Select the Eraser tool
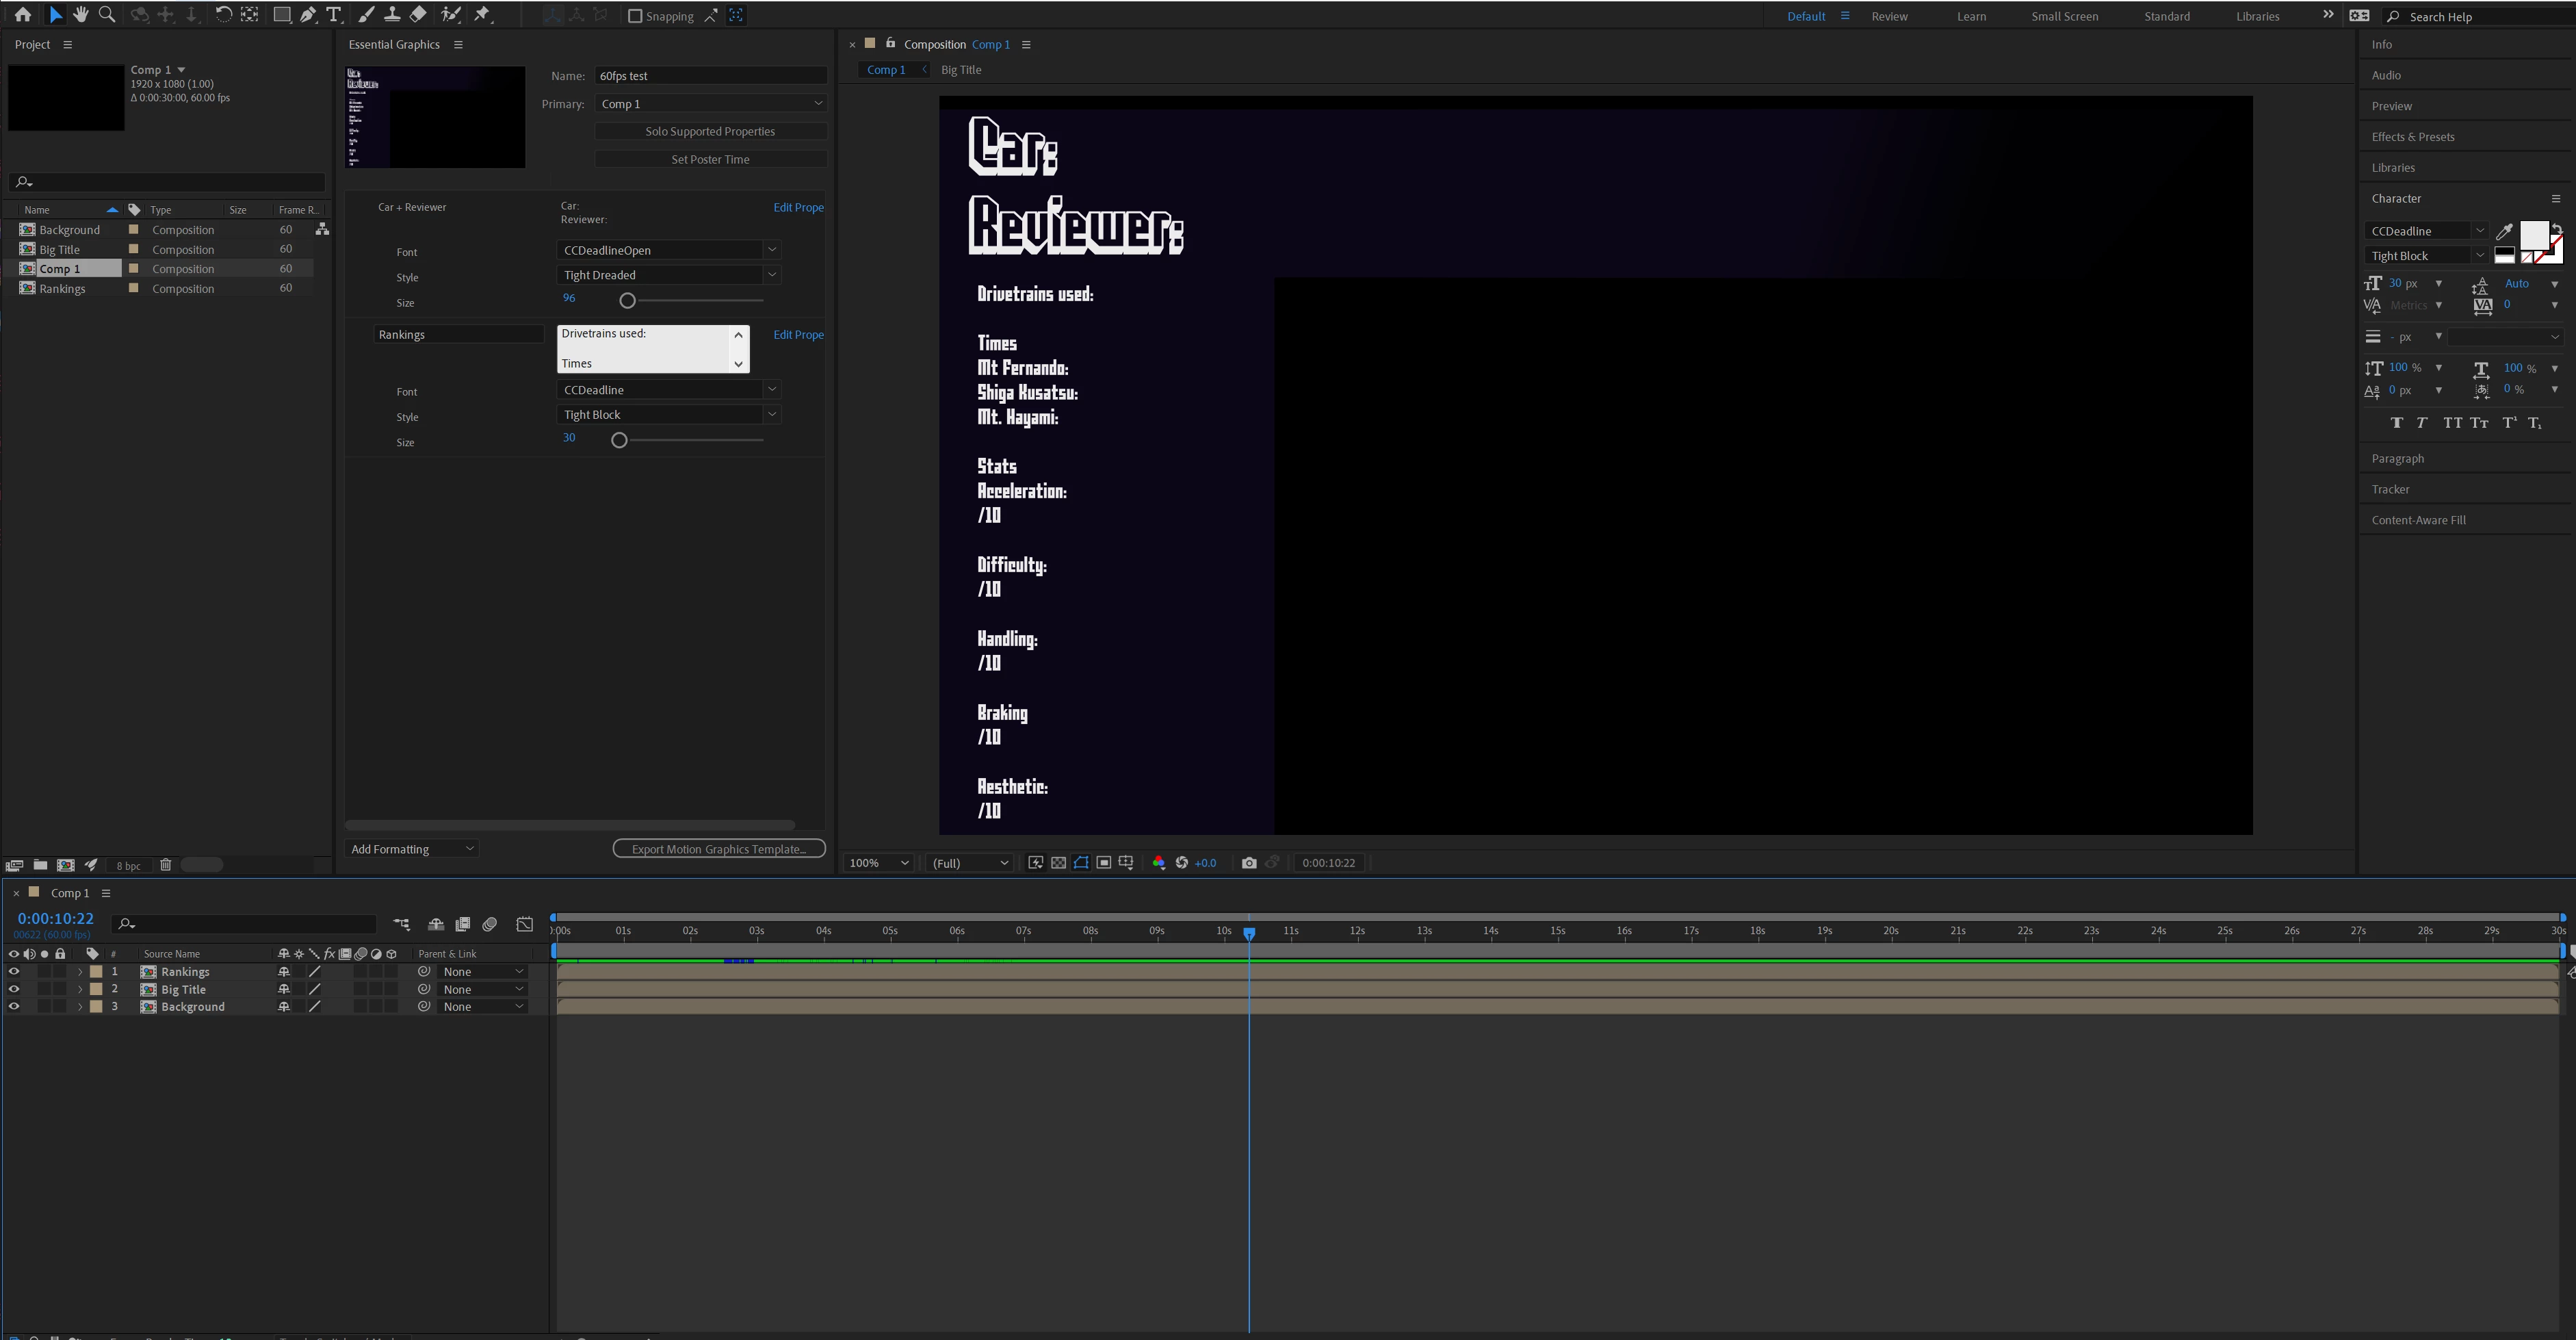The image size is (2576, 1340). (418, 15)
